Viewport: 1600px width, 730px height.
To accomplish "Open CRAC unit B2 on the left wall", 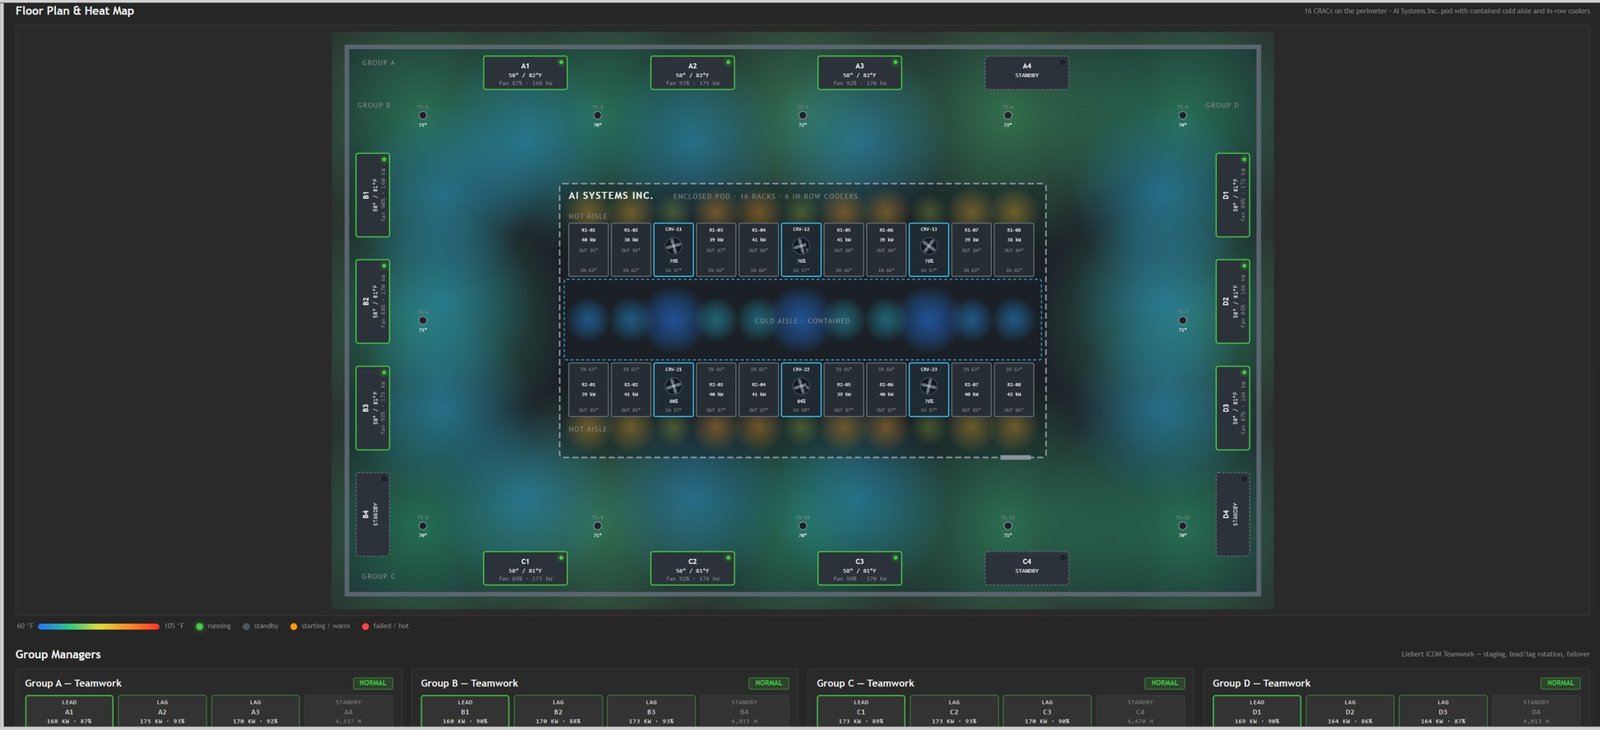I will [x=373, y=301].
